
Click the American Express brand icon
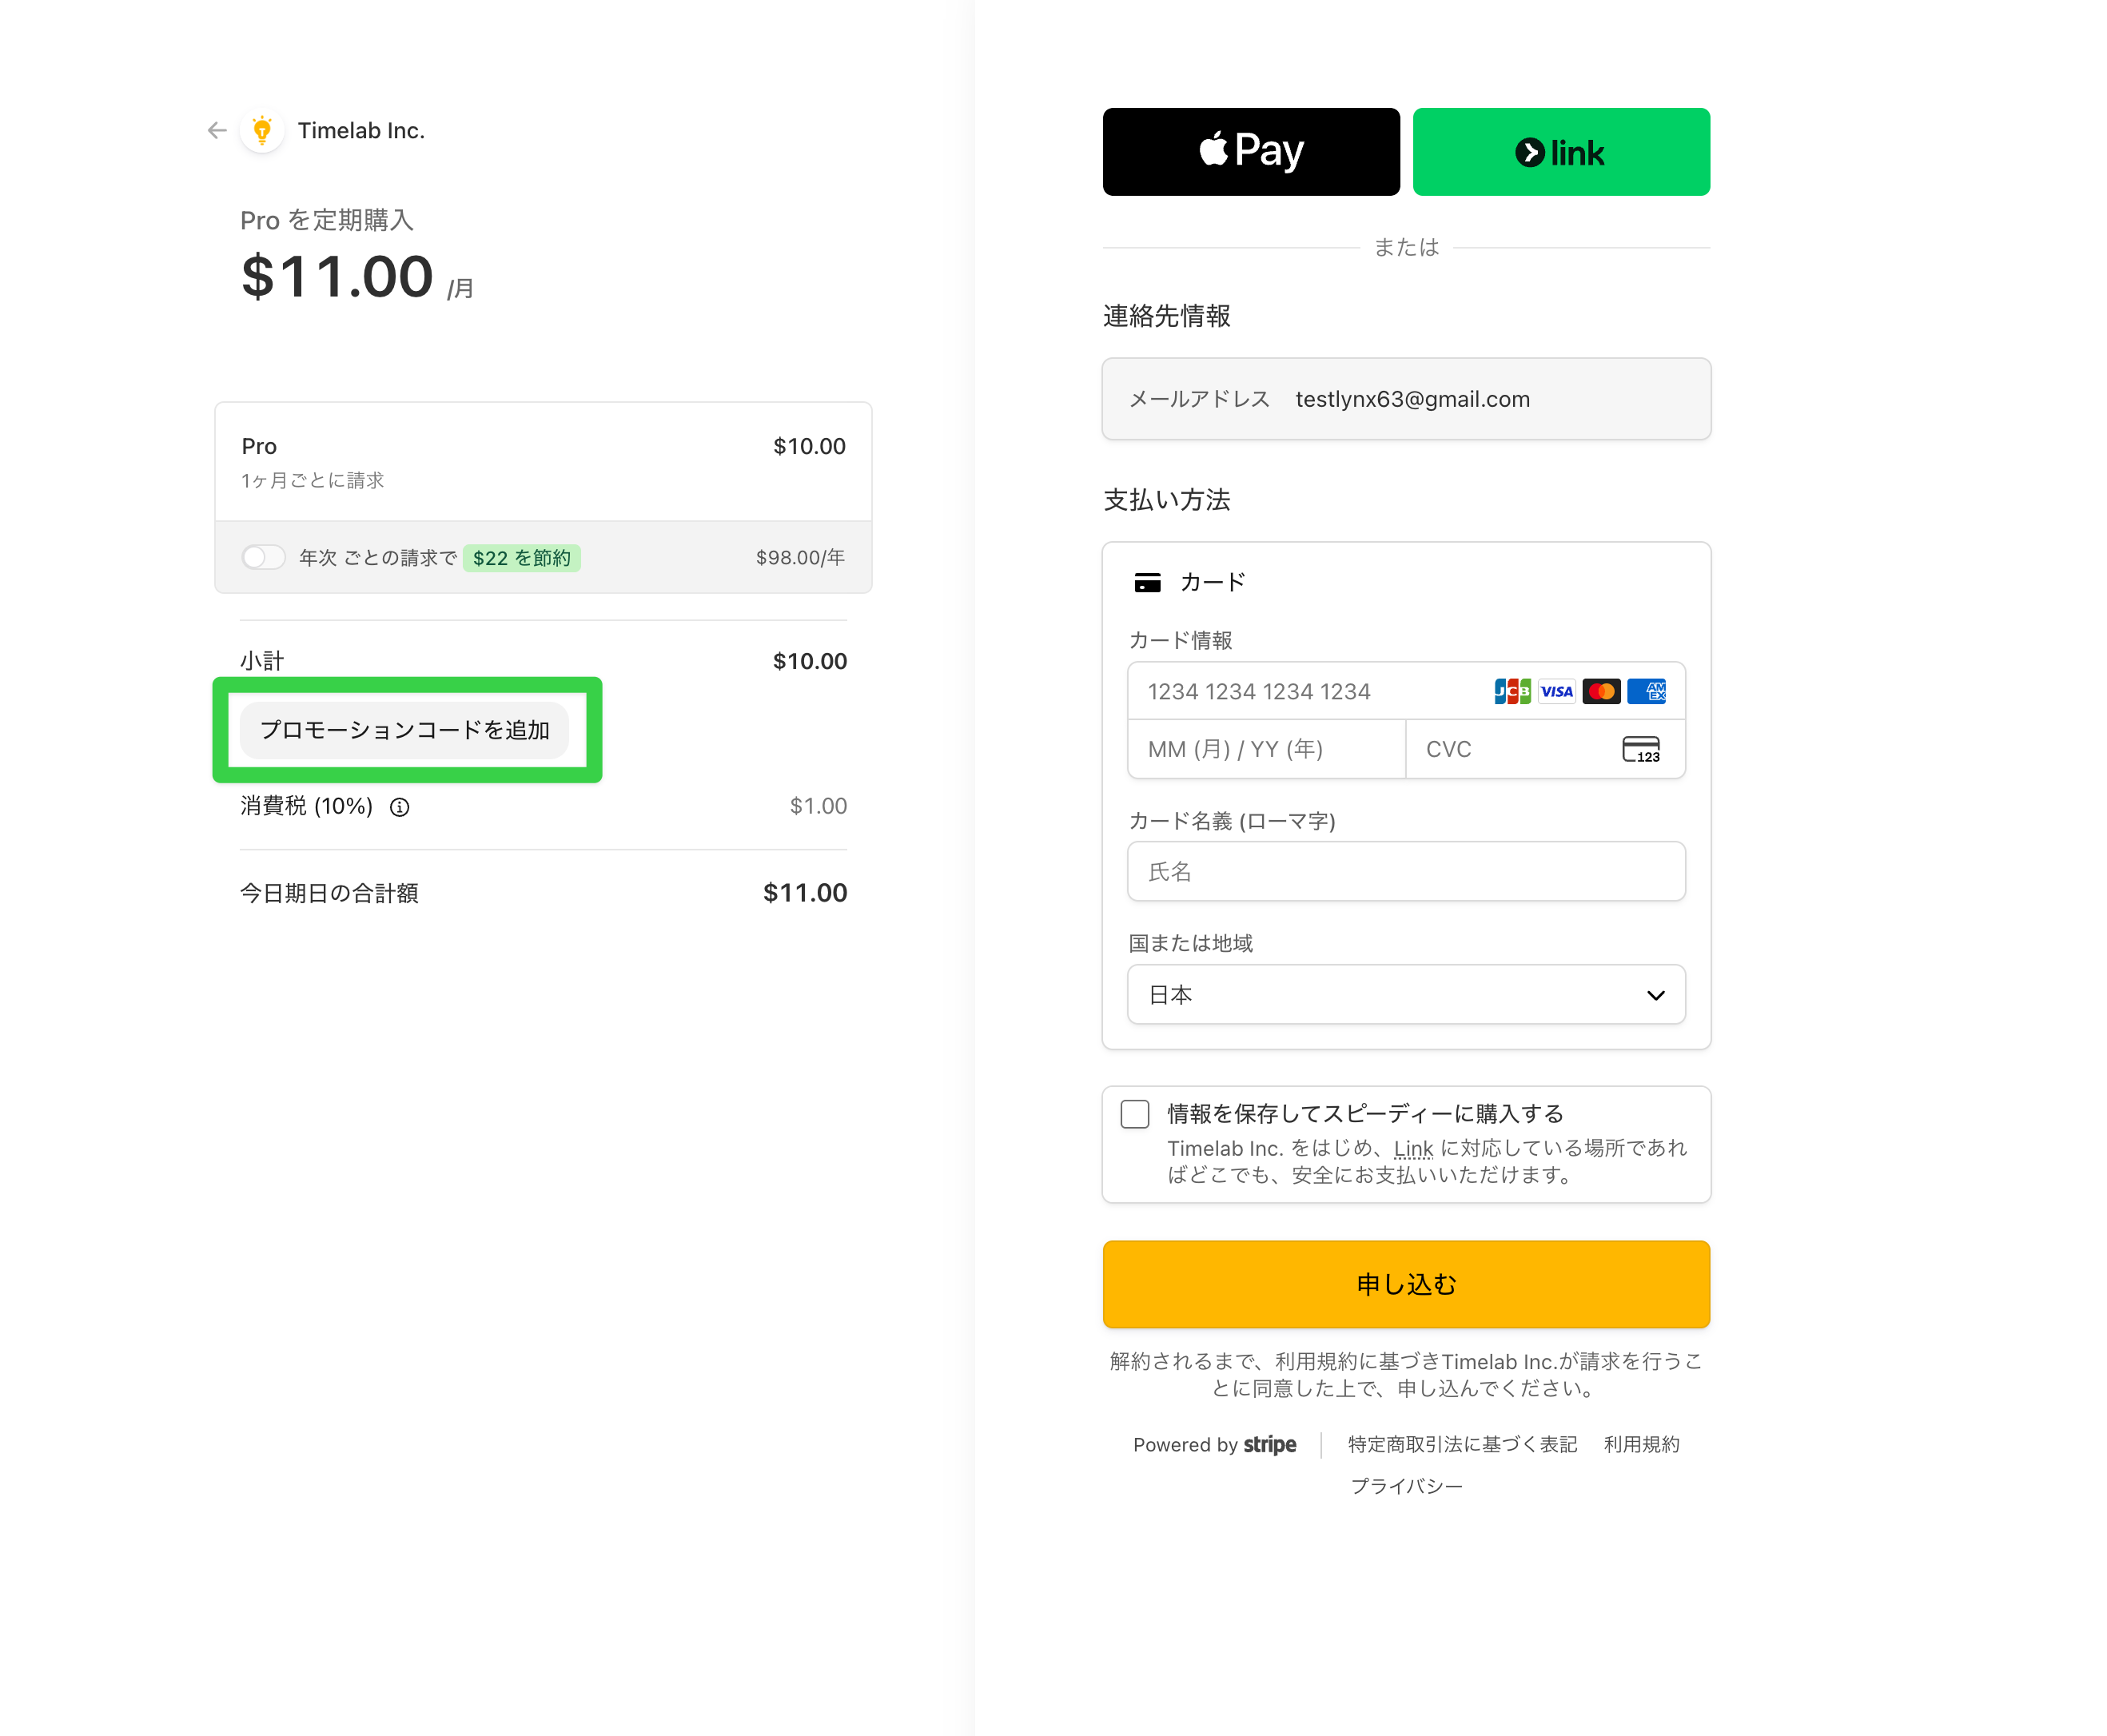1646,691
